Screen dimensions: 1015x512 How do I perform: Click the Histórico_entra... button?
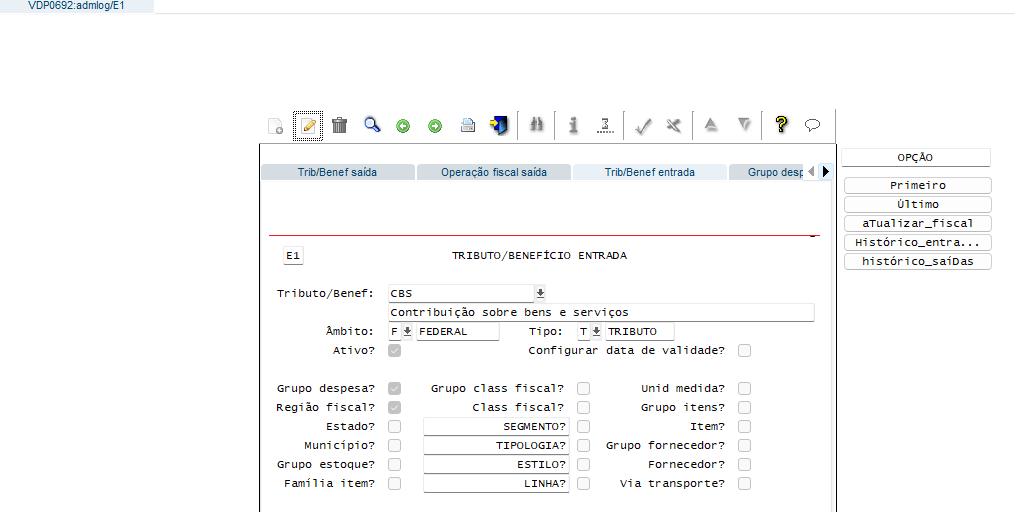(x=917, y=242)
